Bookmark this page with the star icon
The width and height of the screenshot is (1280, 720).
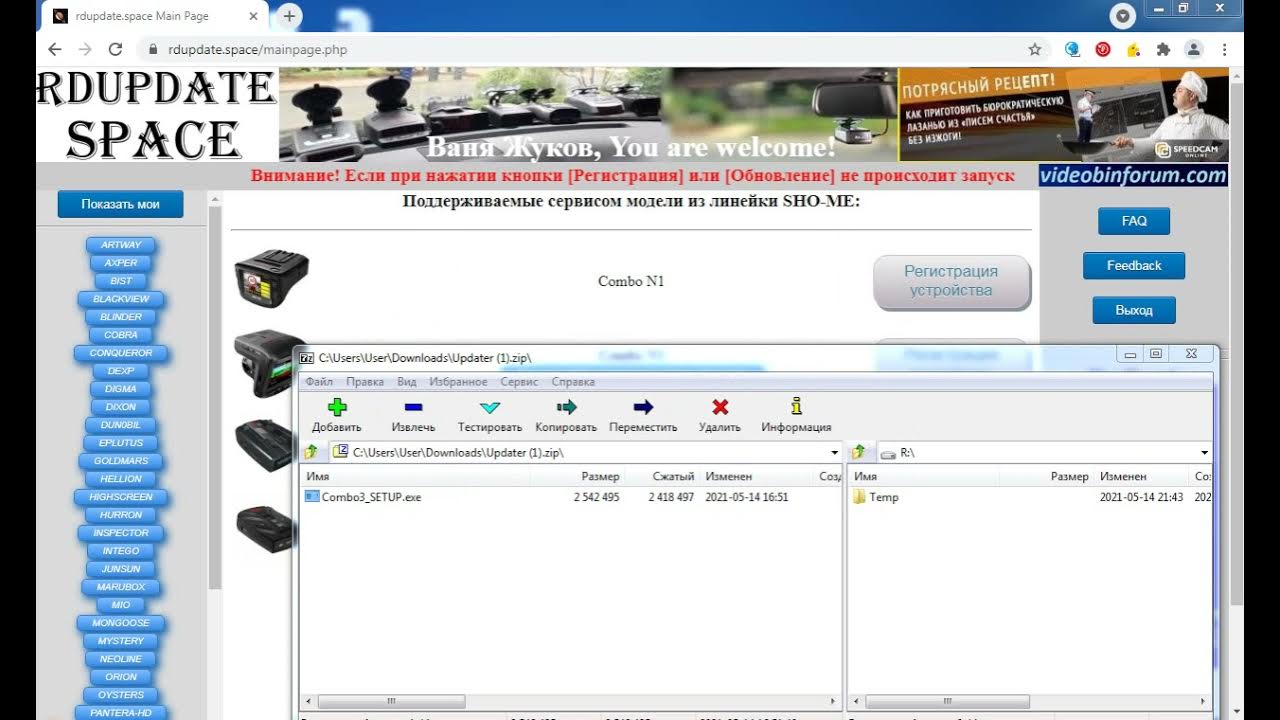coord(1035,49)
